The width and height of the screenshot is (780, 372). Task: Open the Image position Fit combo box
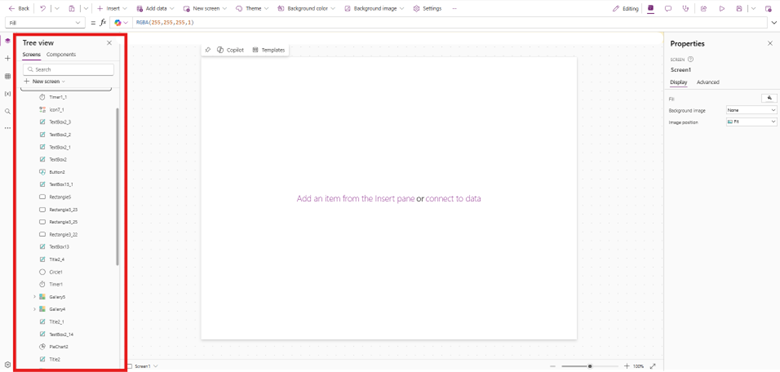pyautogui.click(x=752, y=122)
